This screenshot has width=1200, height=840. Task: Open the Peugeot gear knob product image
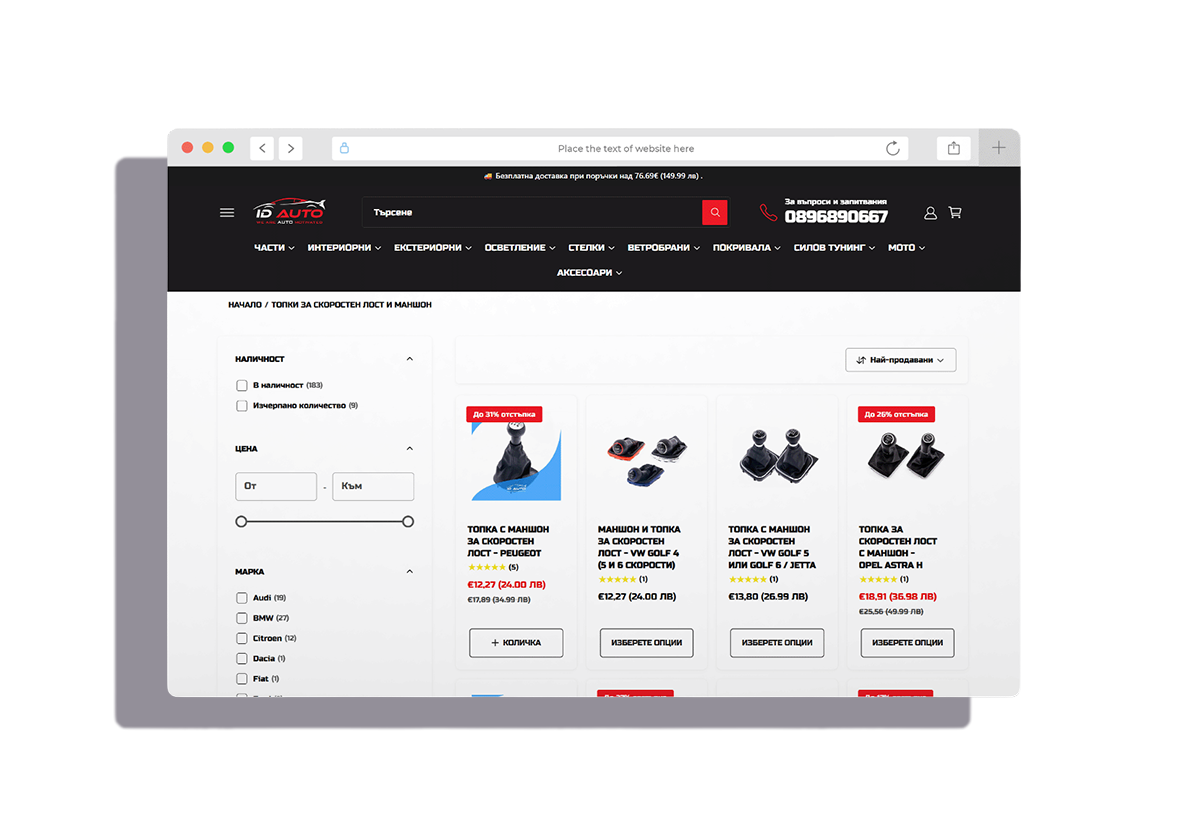point(516,462)
